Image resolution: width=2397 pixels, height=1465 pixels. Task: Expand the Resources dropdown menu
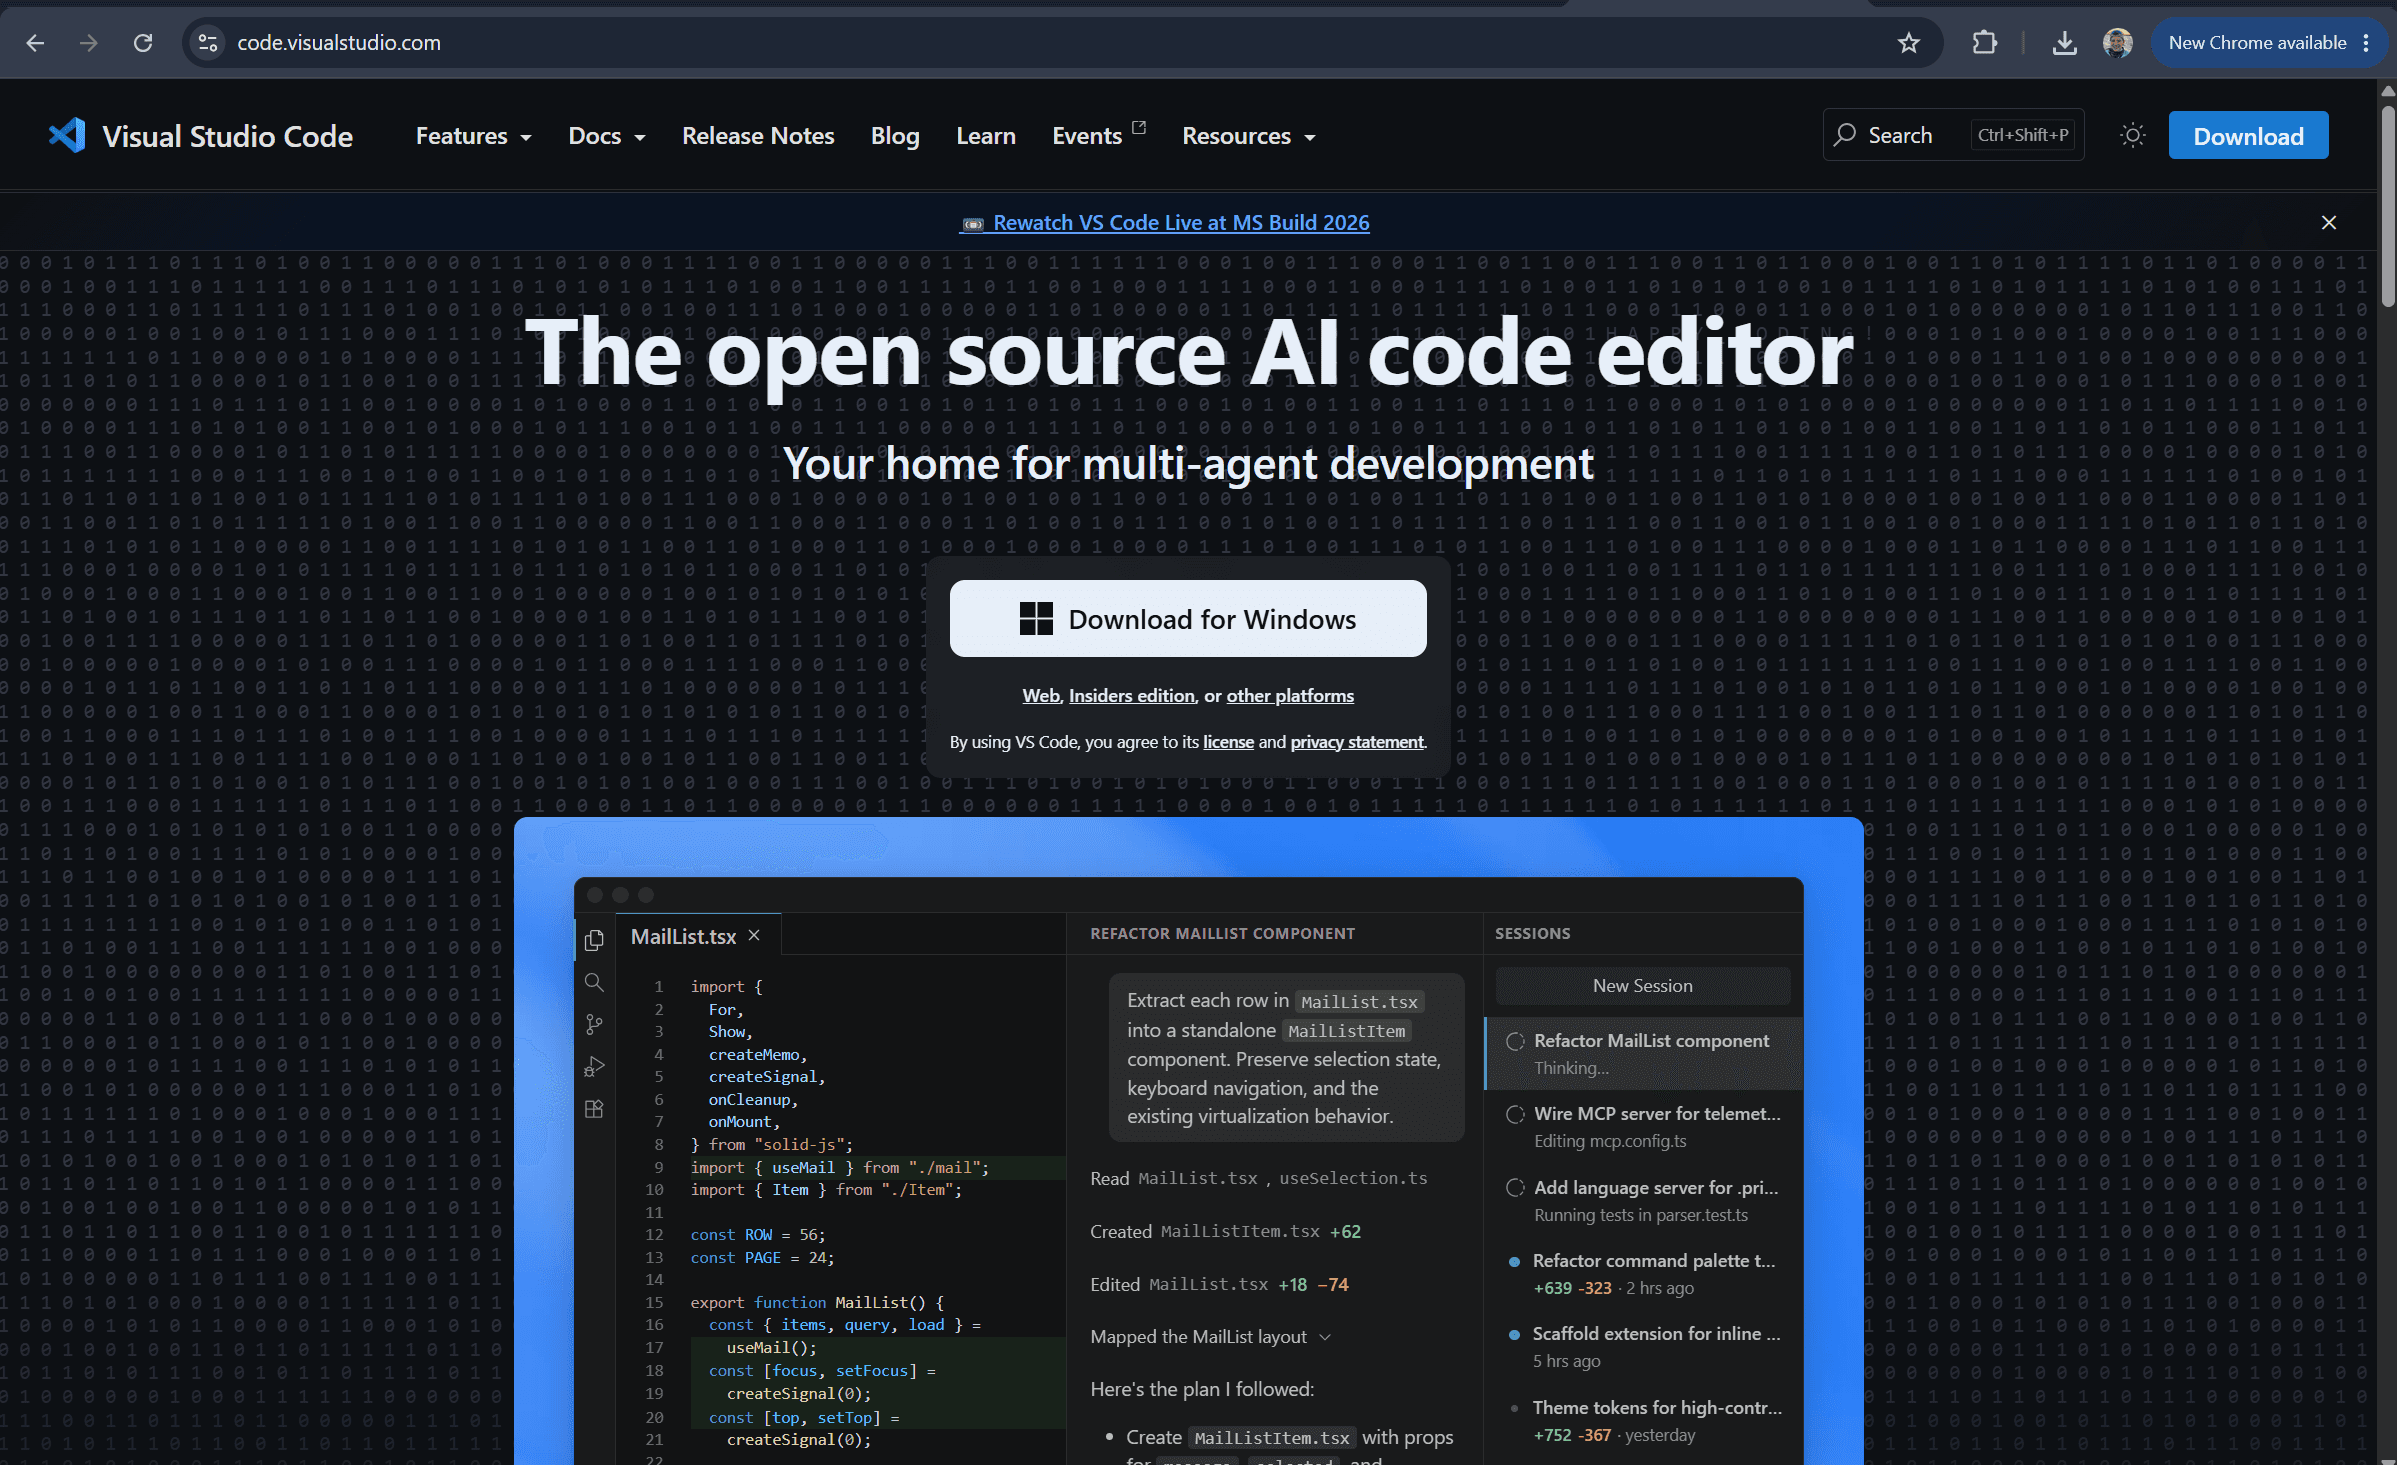(1248, 135)
